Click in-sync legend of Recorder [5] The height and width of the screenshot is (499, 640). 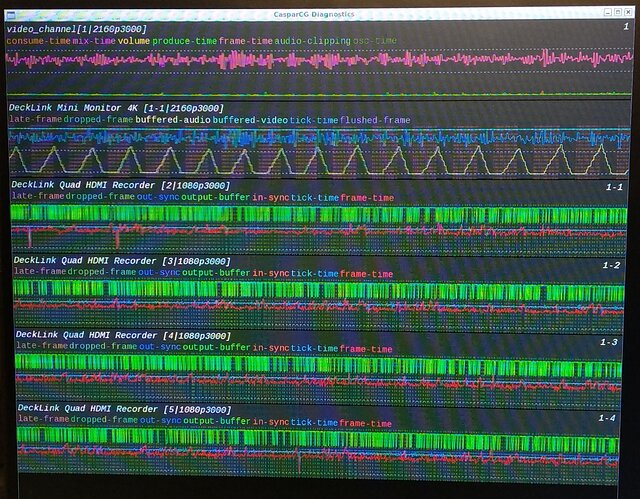pos(271,421)
